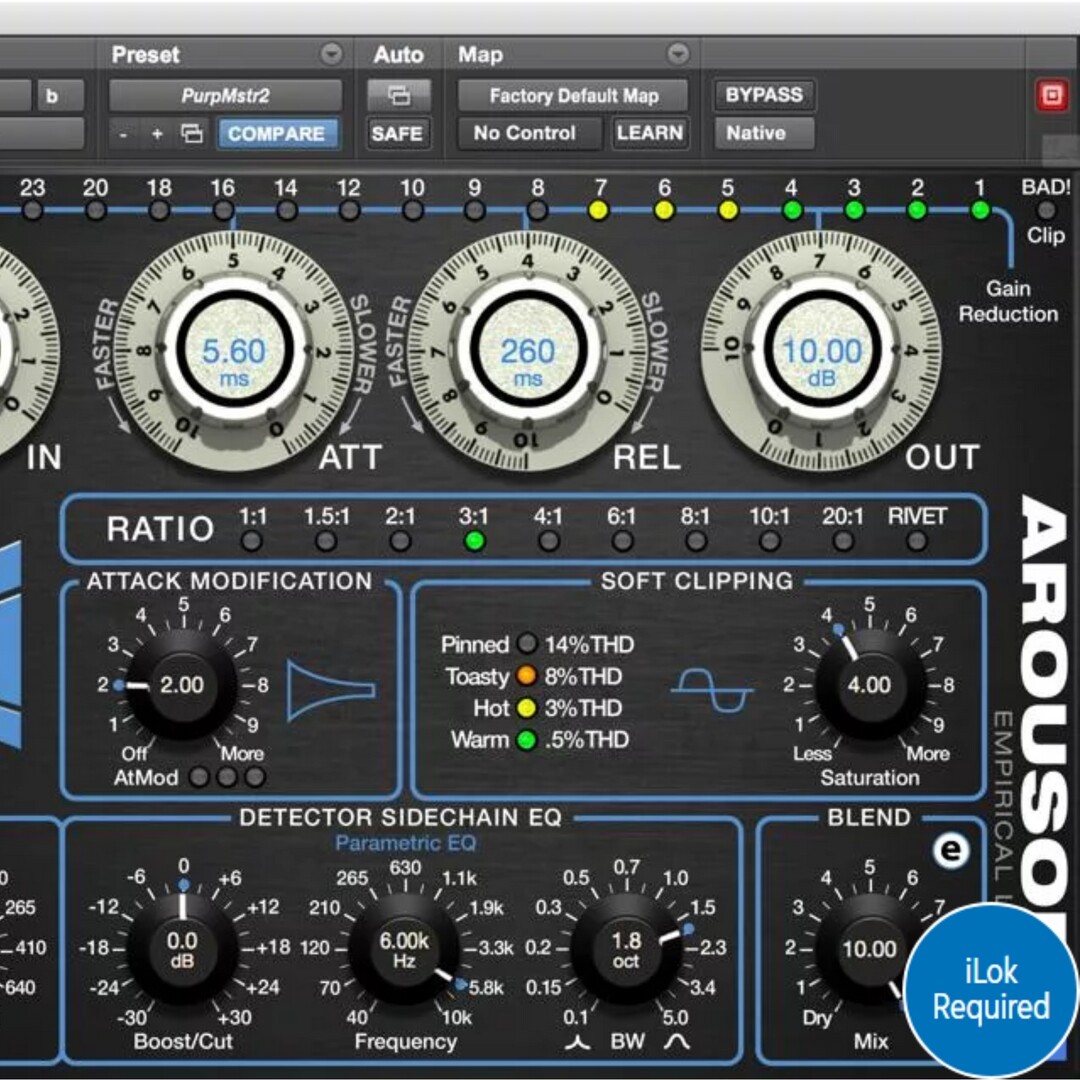Click the previous preset minus button
Image resolution: width=1080 pixels, height=1080 pixels.
click(123, 134)
